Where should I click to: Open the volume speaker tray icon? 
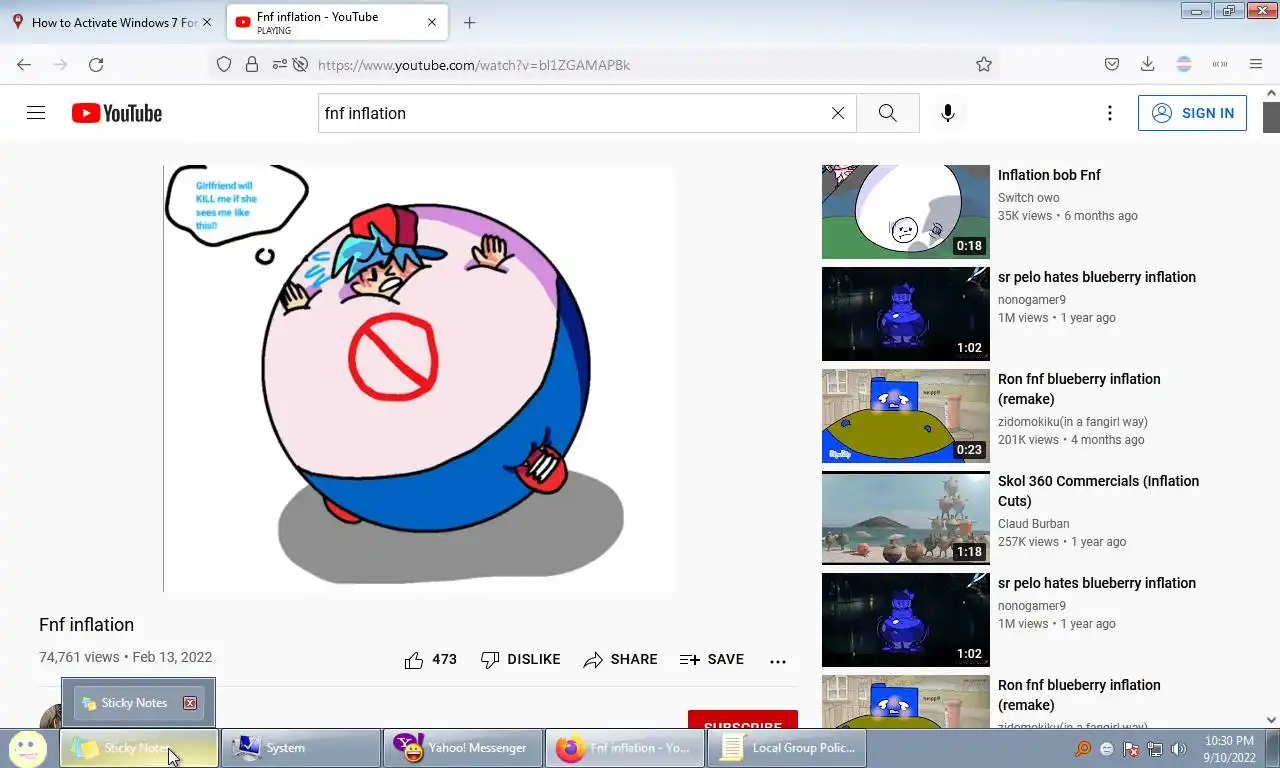[1179, 749]
